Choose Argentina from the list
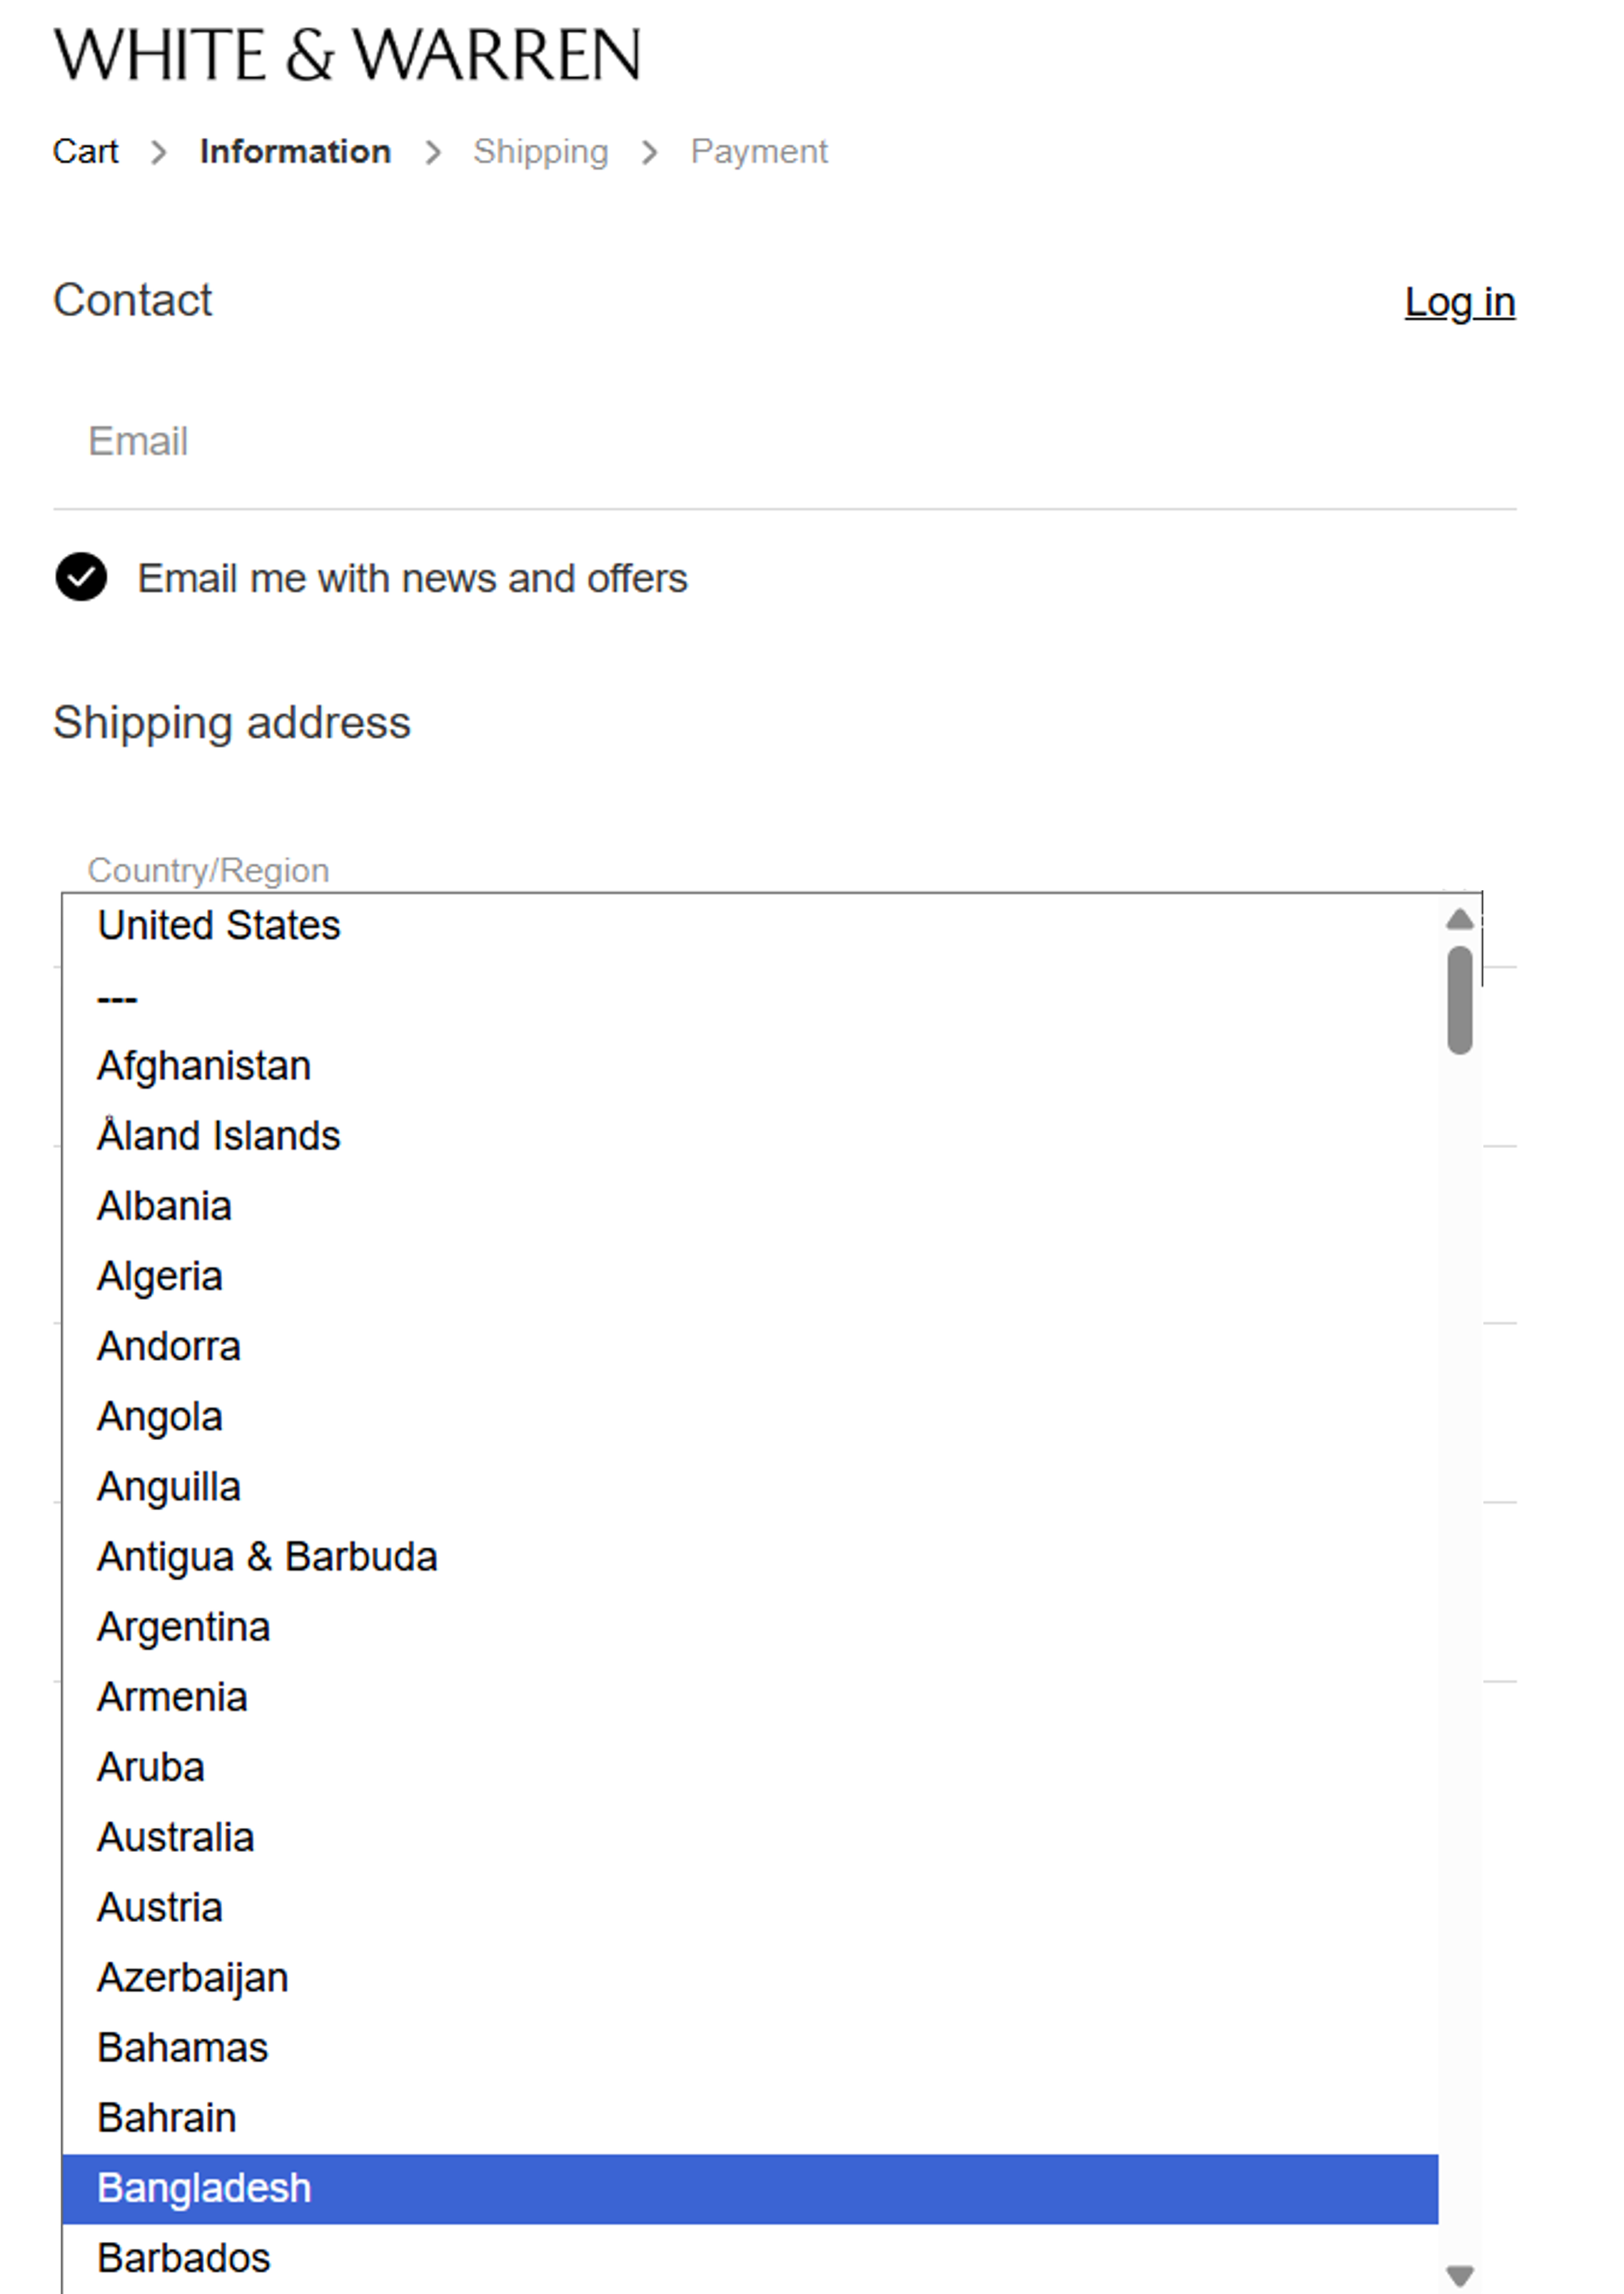 pos(184,1627)
